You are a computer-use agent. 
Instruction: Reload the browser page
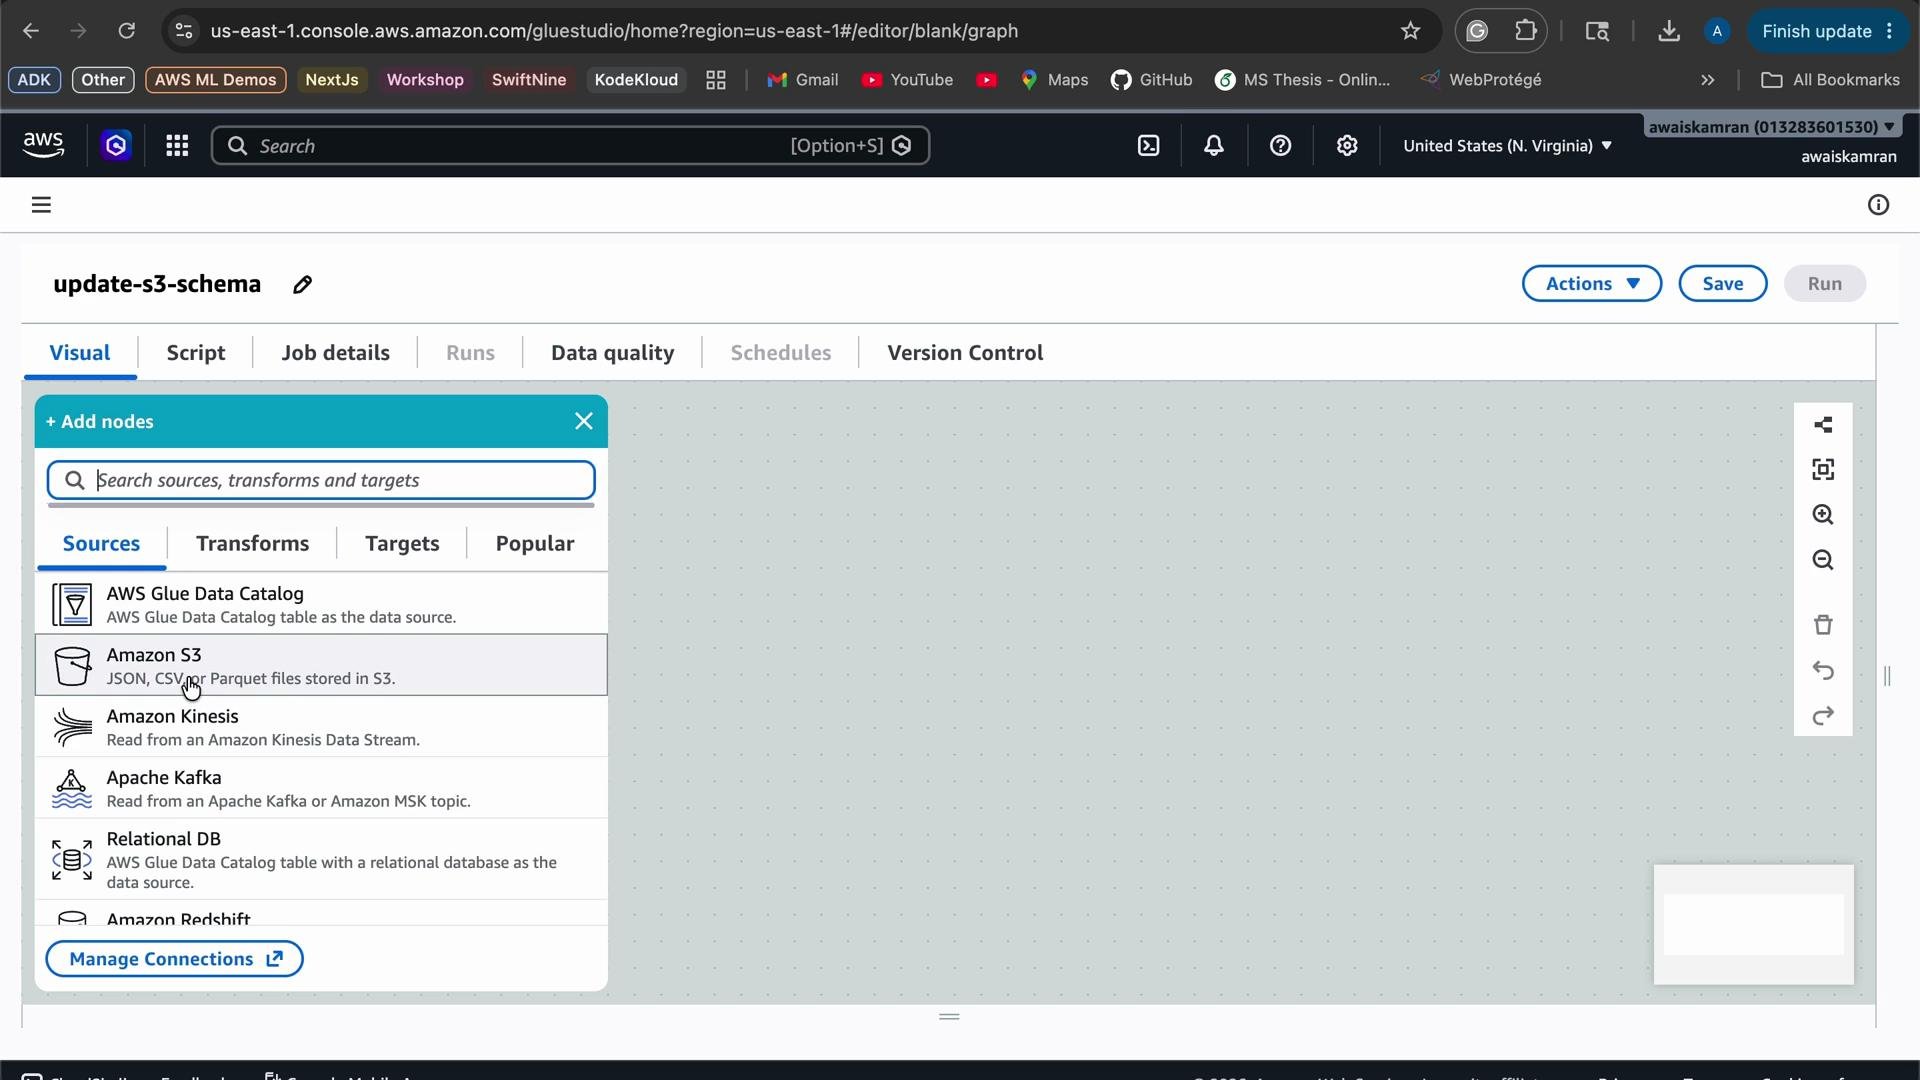point(126,31)
